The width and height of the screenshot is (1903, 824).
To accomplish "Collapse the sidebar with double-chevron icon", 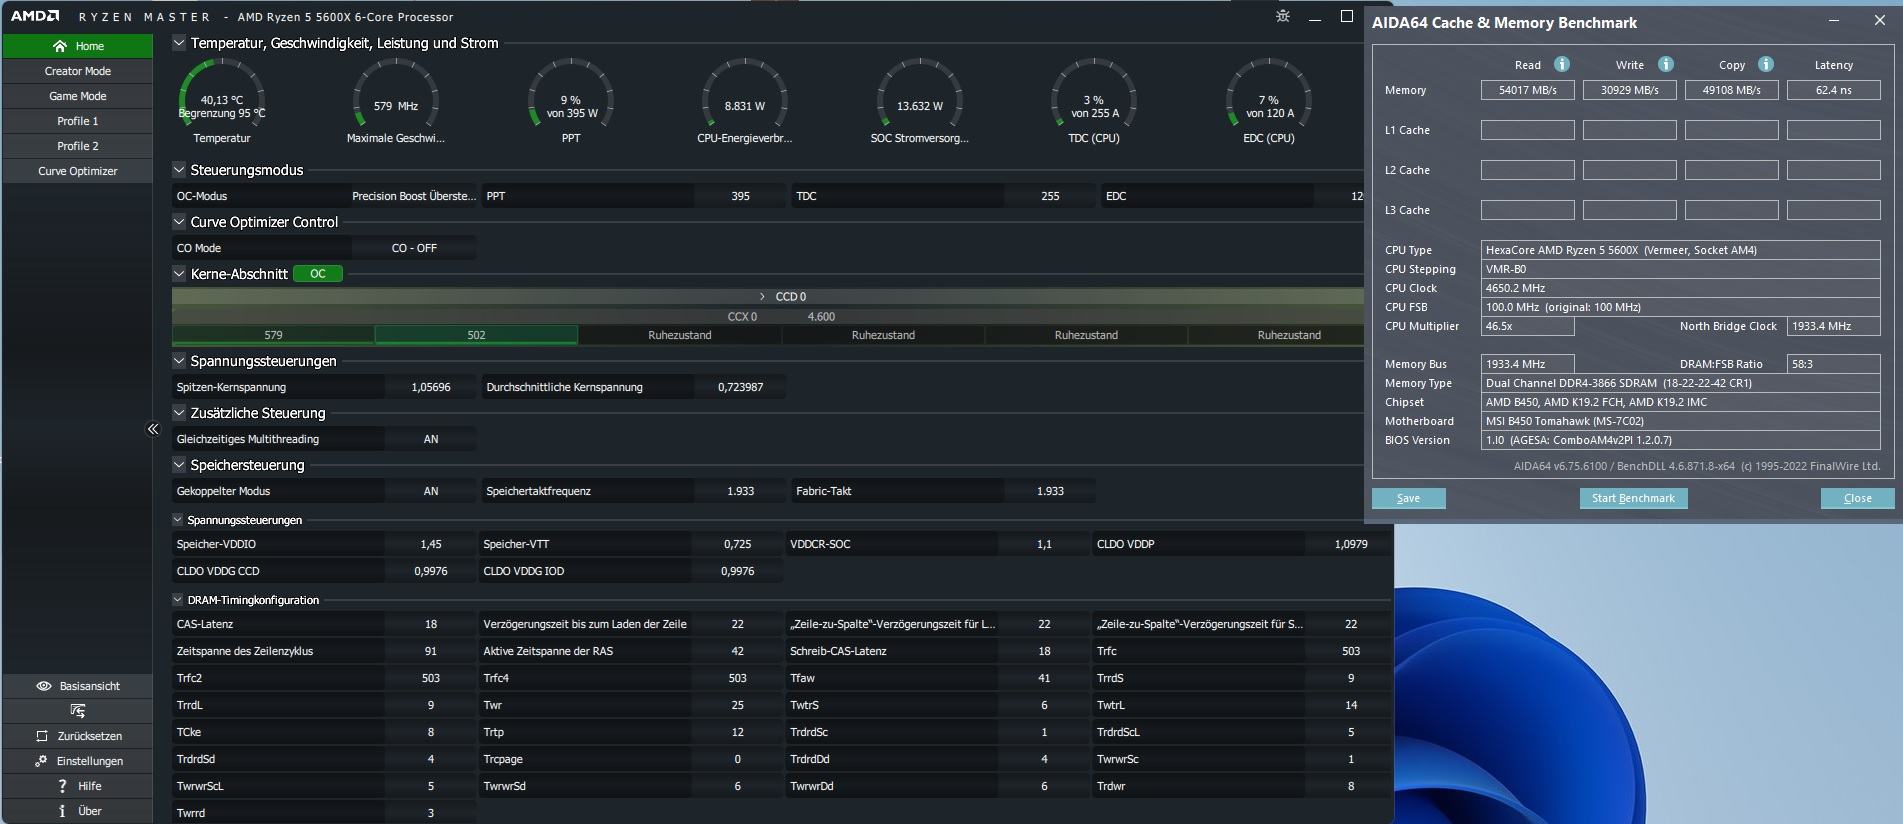I will click(153, 429).
